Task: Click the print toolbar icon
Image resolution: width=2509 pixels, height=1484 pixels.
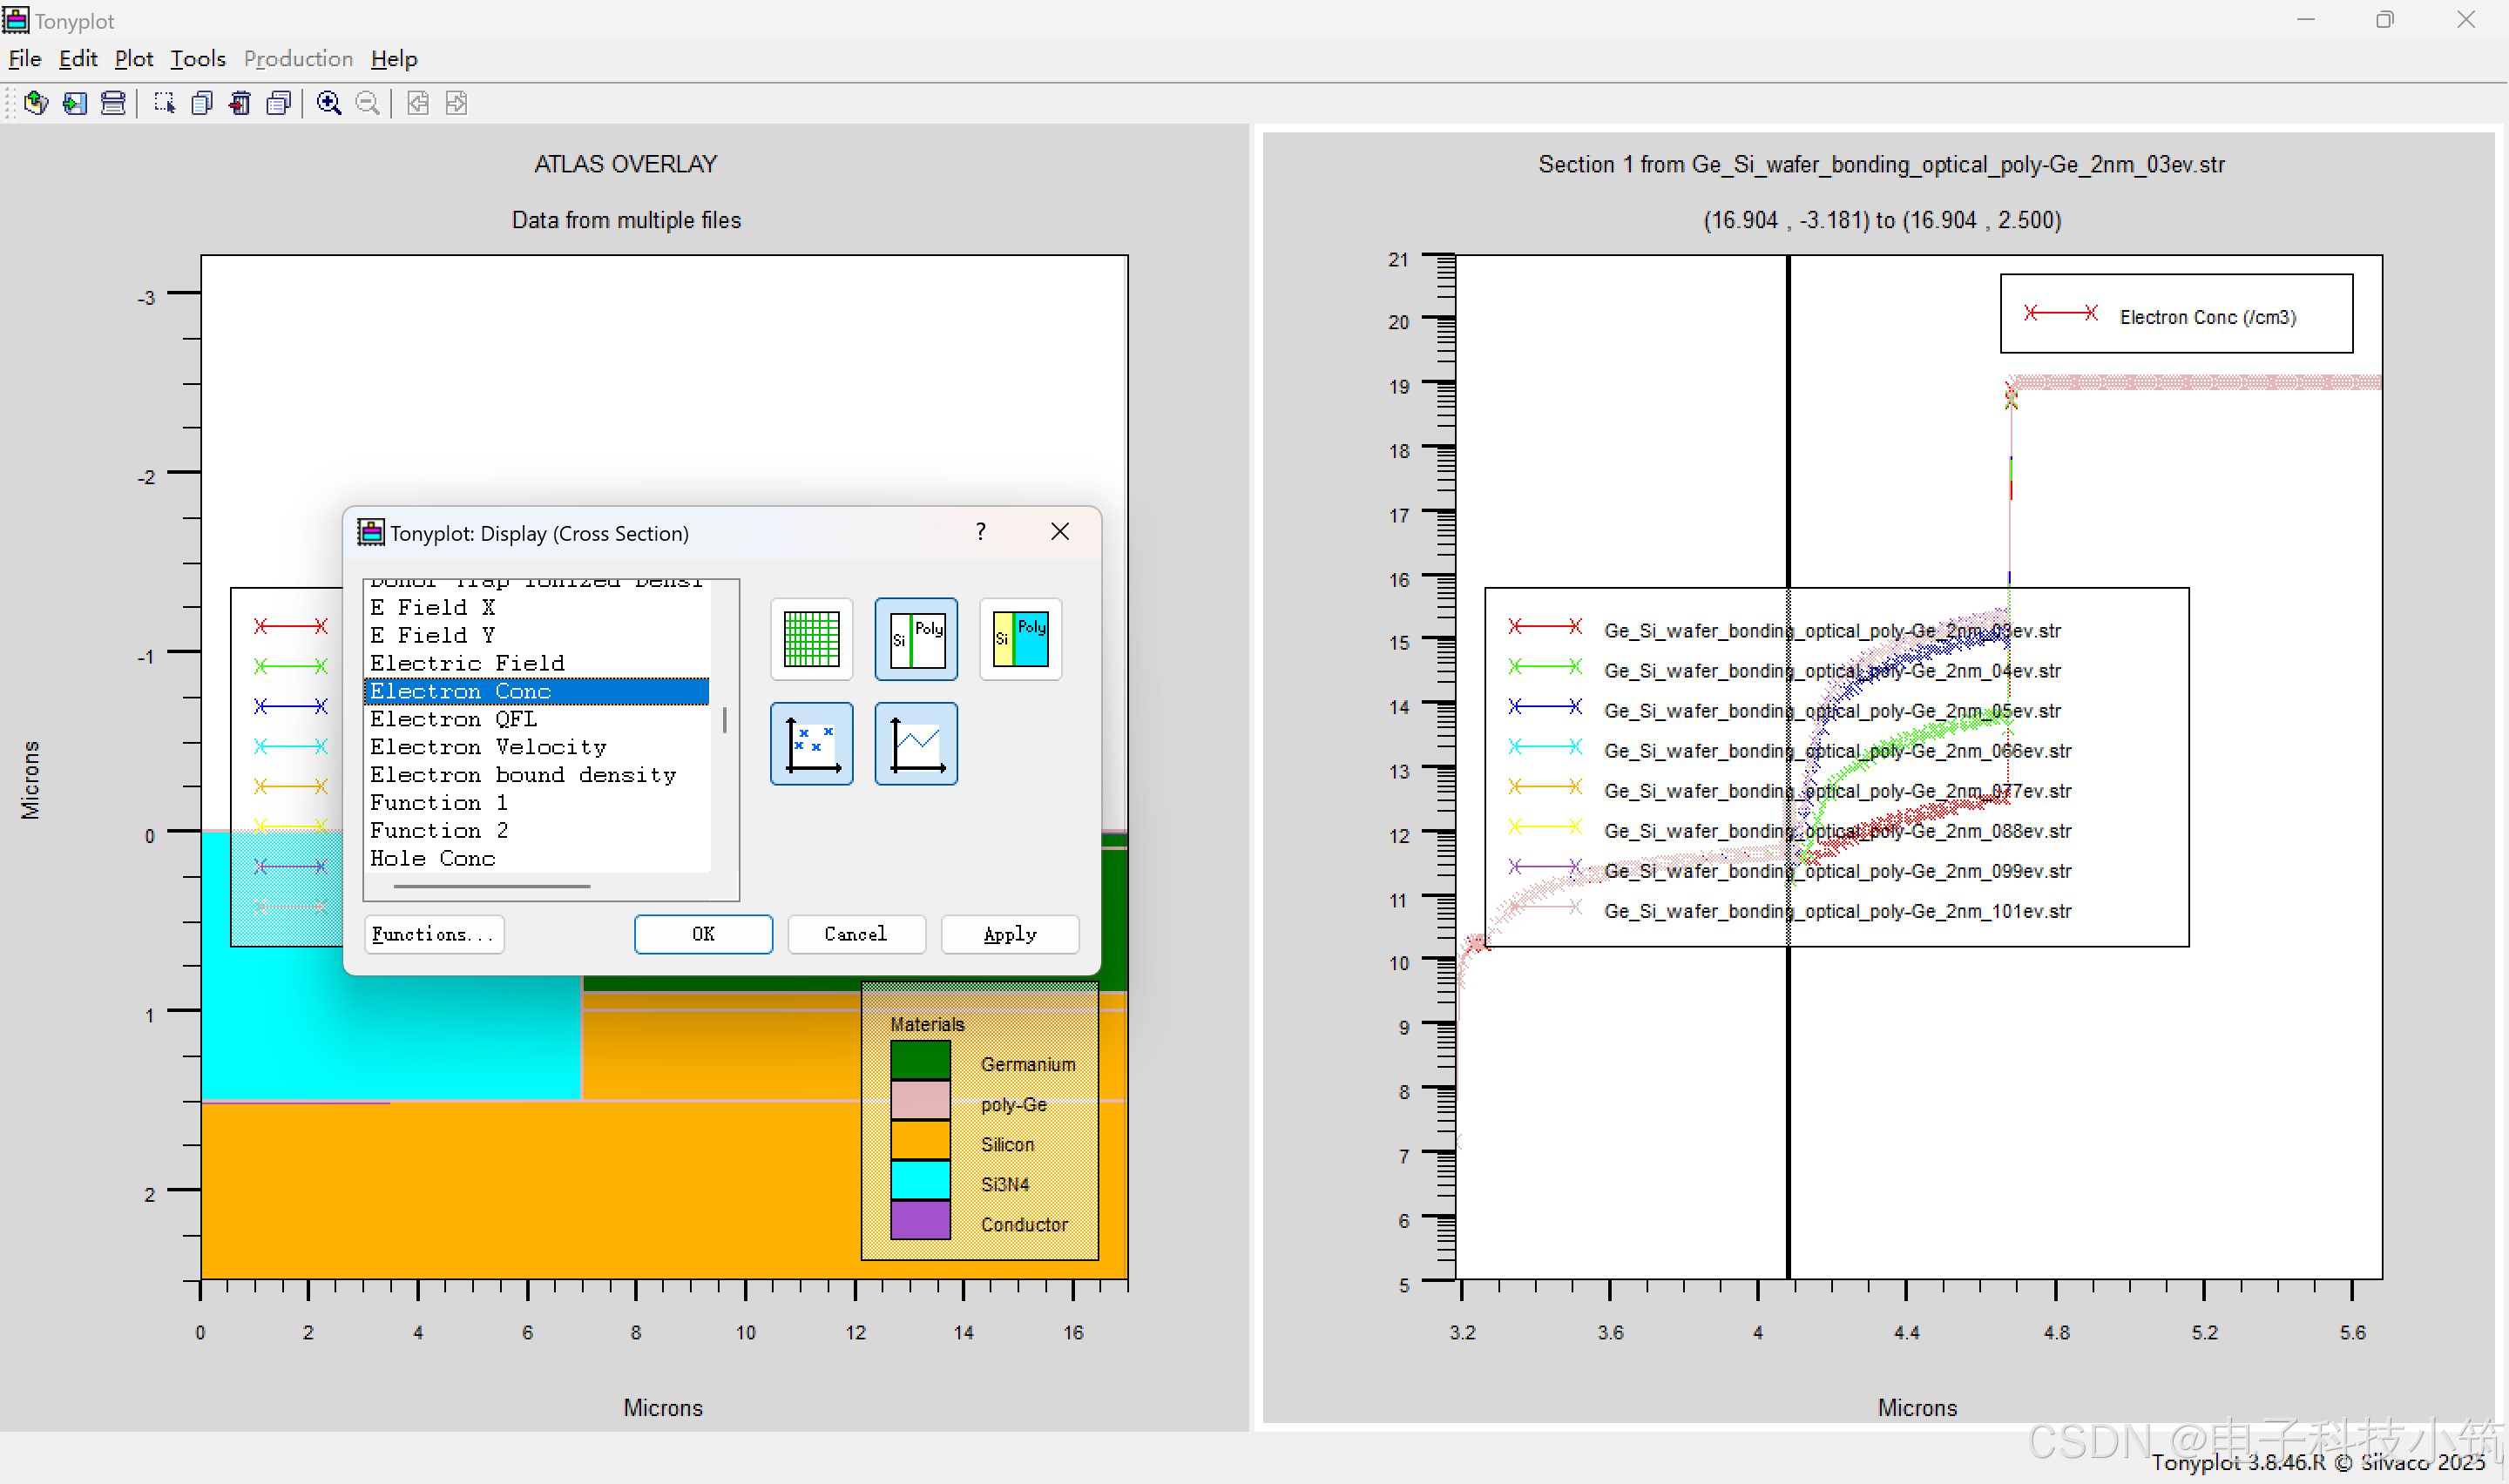Action: coord(113,103)
